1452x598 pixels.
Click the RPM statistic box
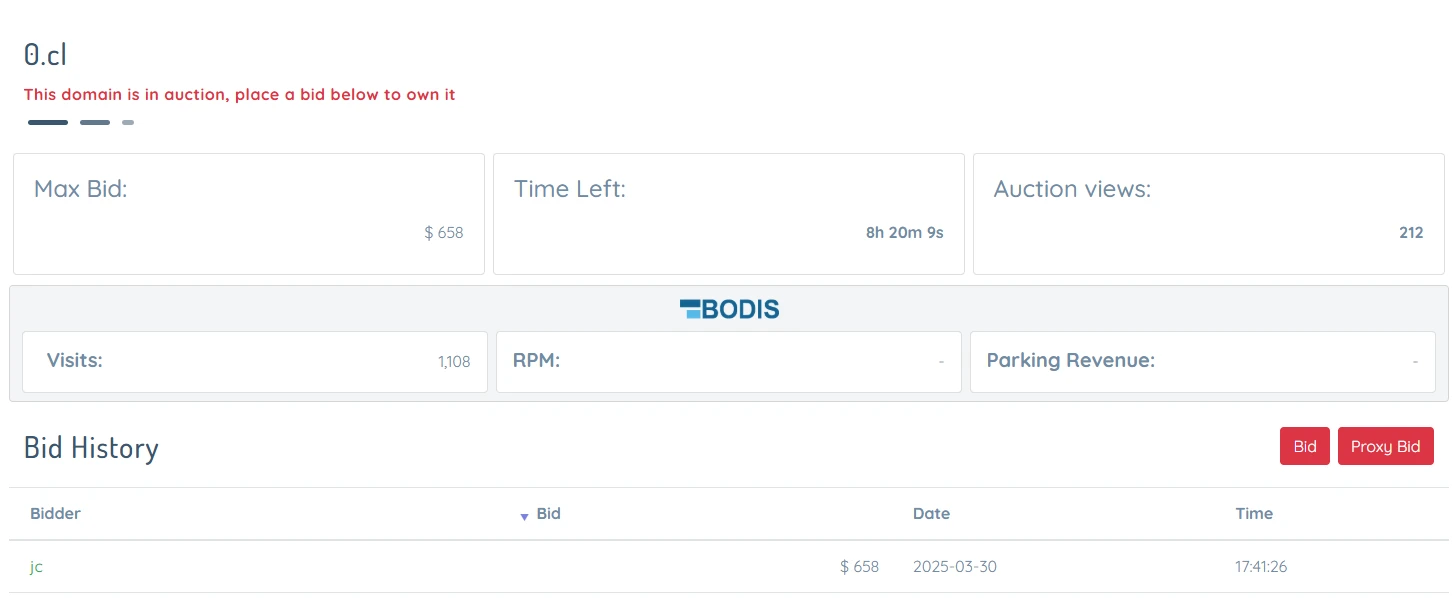[x=728, y=361]
